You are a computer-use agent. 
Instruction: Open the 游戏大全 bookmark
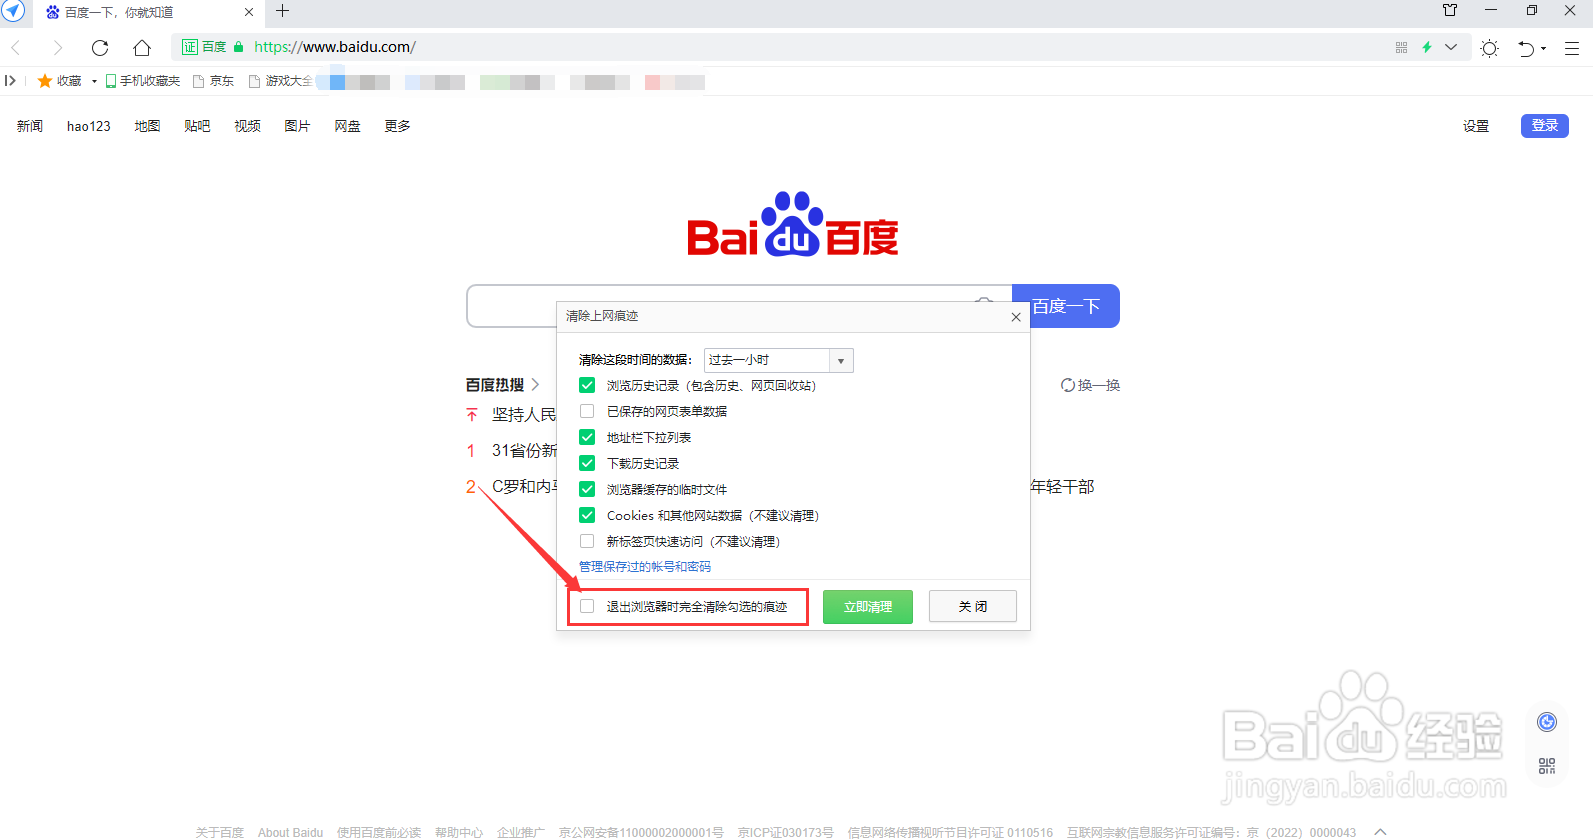281,81
